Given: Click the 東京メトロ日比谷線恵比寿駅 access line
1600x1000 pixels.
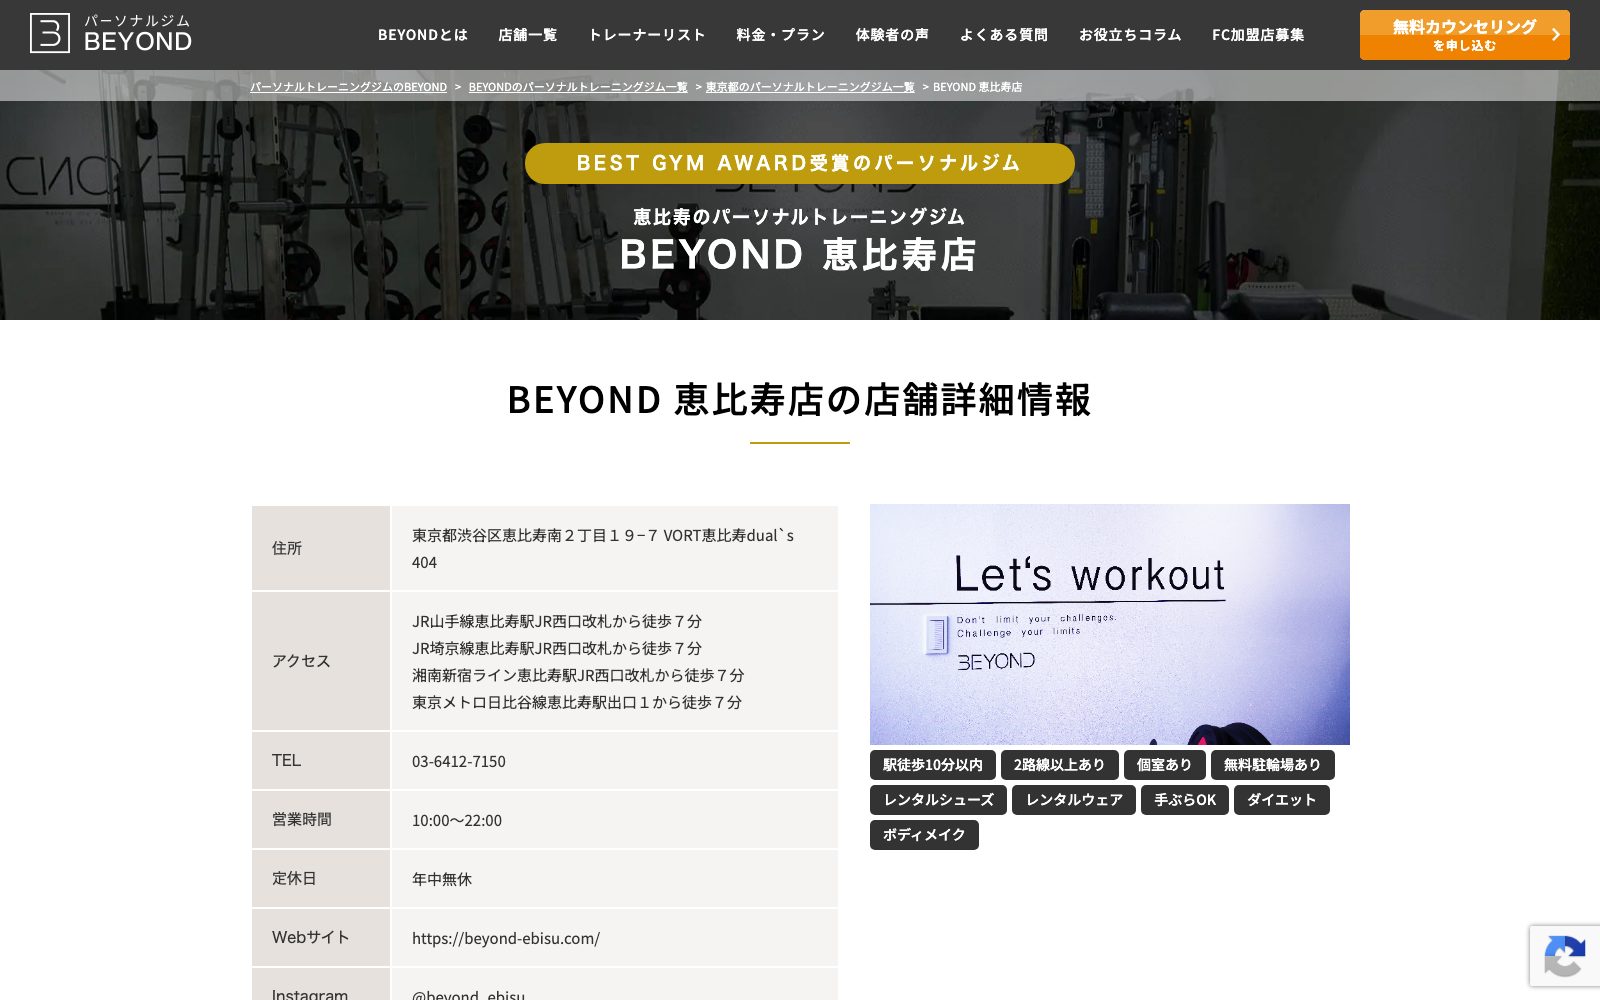Looking at the screenshot, I should (x=577, y=702).
